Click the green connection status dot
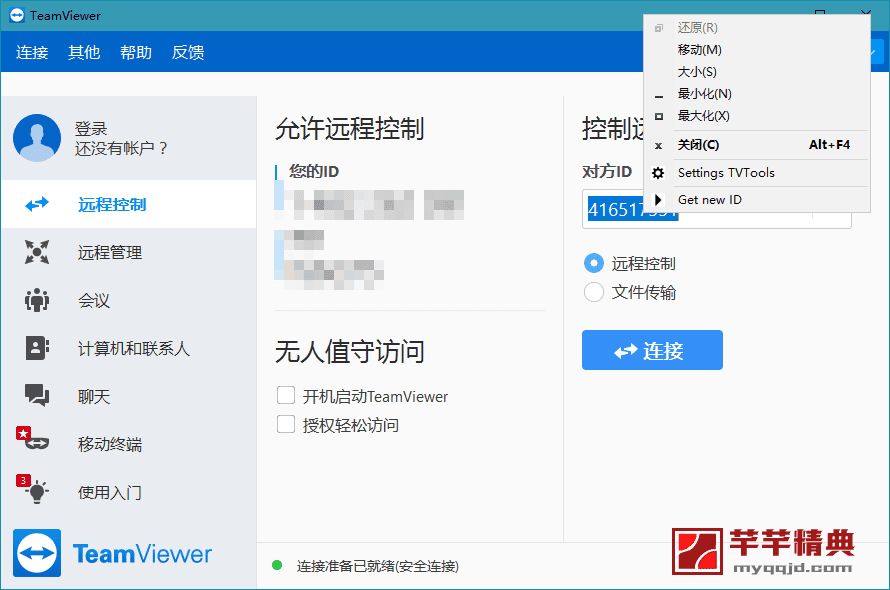This screenshot has width=890, height=590. 277,565
